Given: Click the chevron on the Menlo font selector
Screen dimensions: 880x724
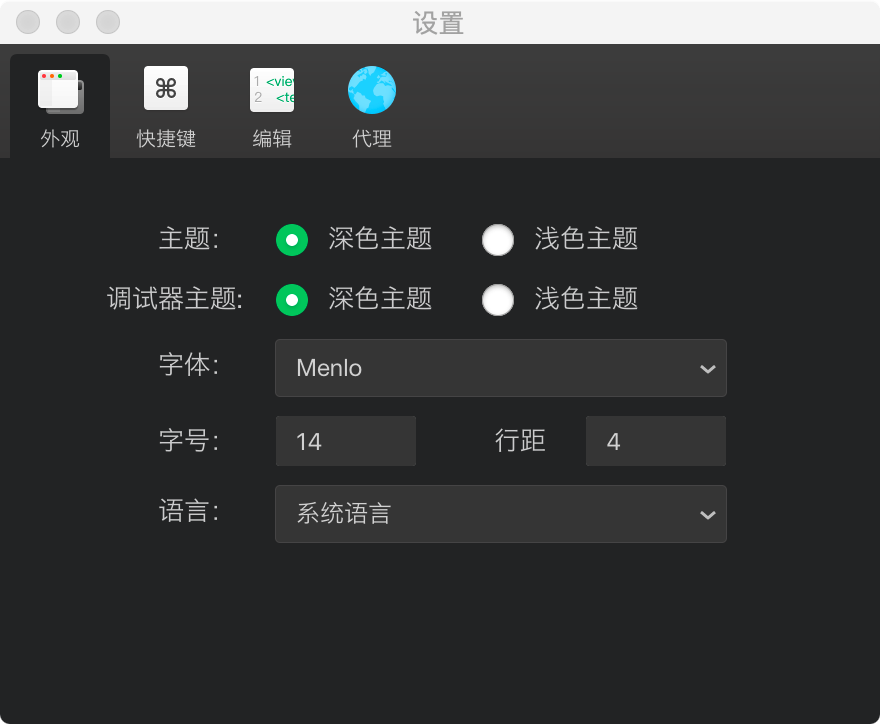Looking at the screenshot, I should click(x=708, y=368).
